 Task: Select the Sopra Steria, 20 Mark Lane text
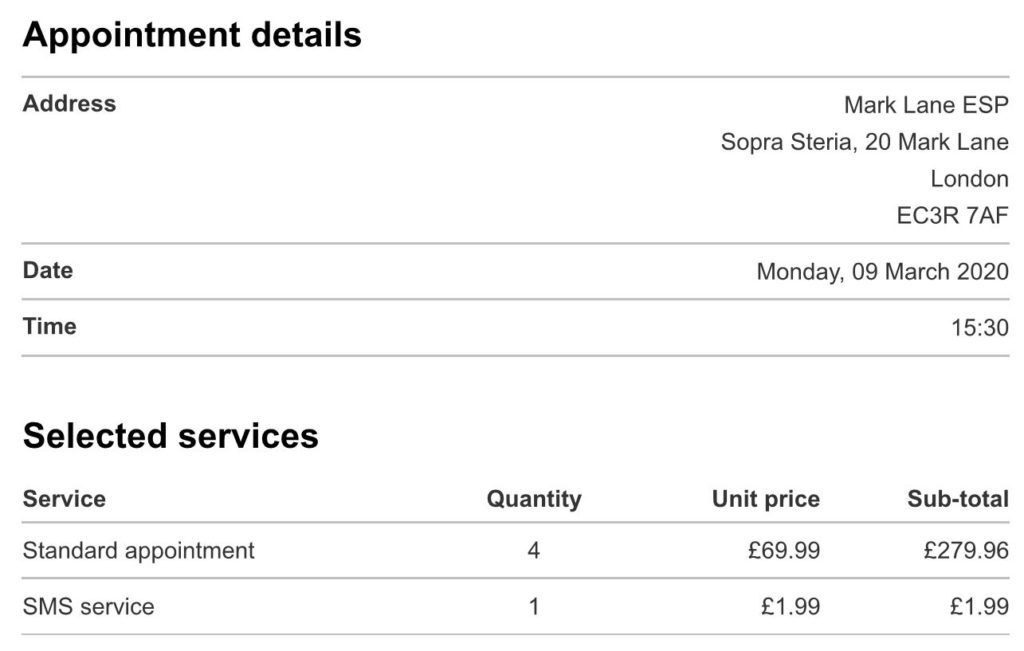(865, 142)
